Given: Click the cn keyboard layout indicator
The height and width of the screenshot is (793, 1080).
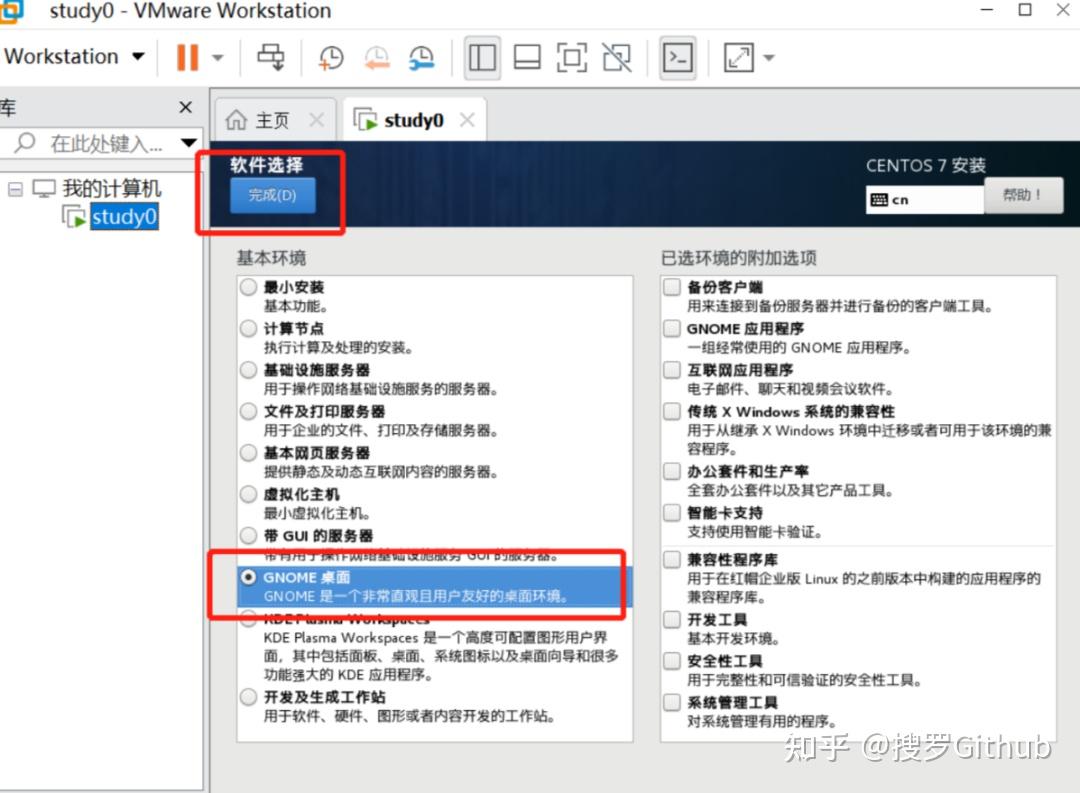Looking at the screenshot, I should 925,200.
